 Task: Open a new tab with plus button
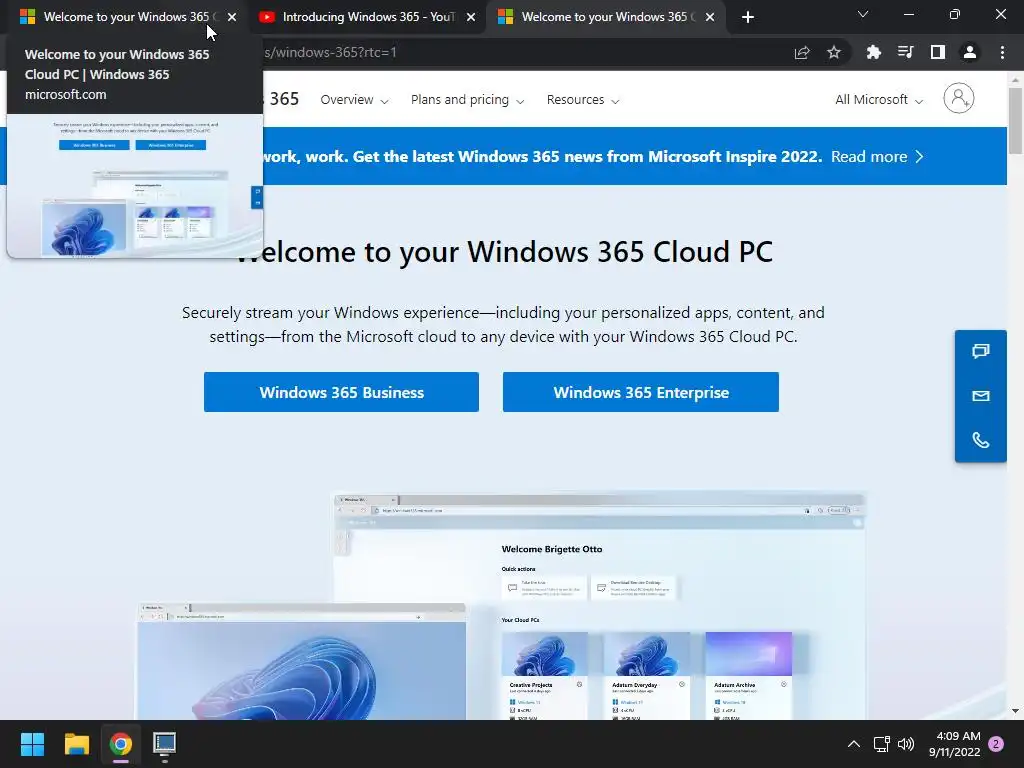point(748,17)
